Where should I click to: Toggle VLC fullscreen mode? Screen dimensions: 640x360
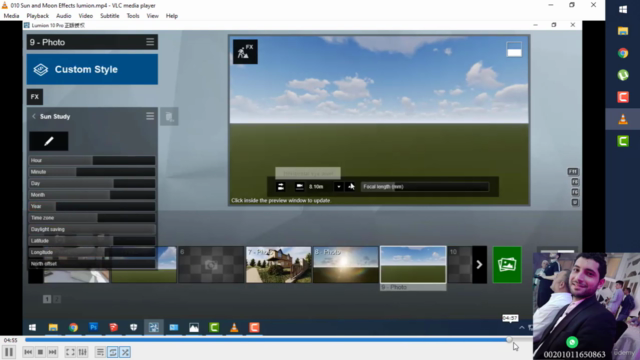(x=70, y=352)
